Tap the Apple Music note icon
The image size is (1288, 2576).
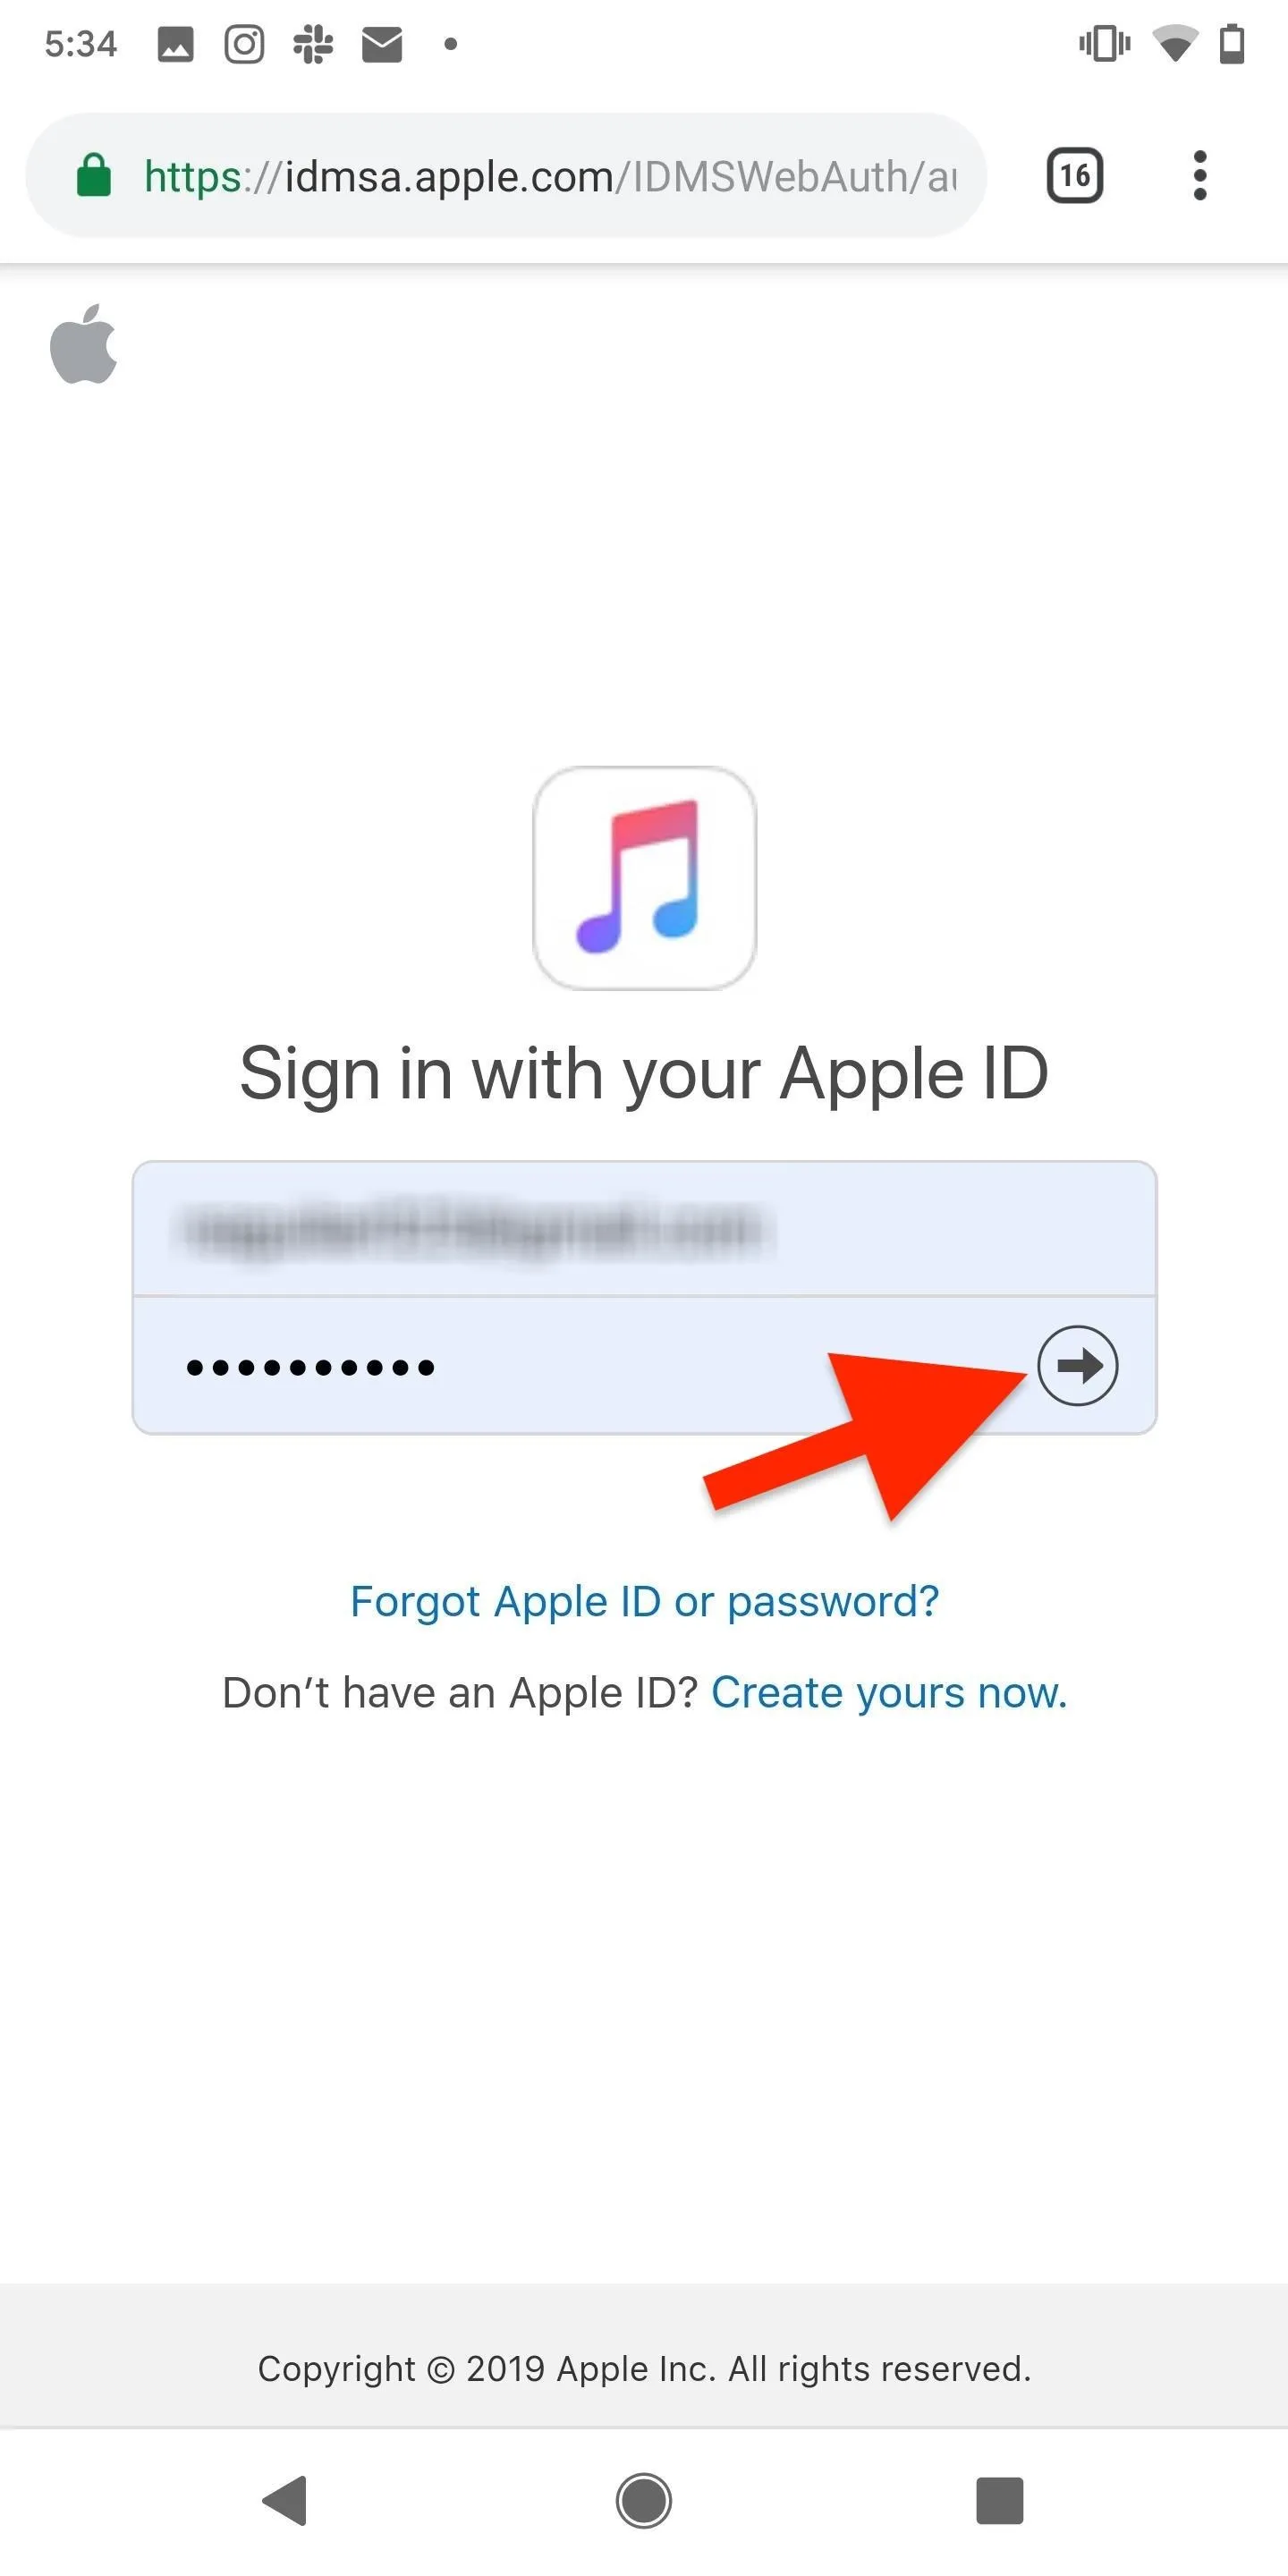[644, 878]
